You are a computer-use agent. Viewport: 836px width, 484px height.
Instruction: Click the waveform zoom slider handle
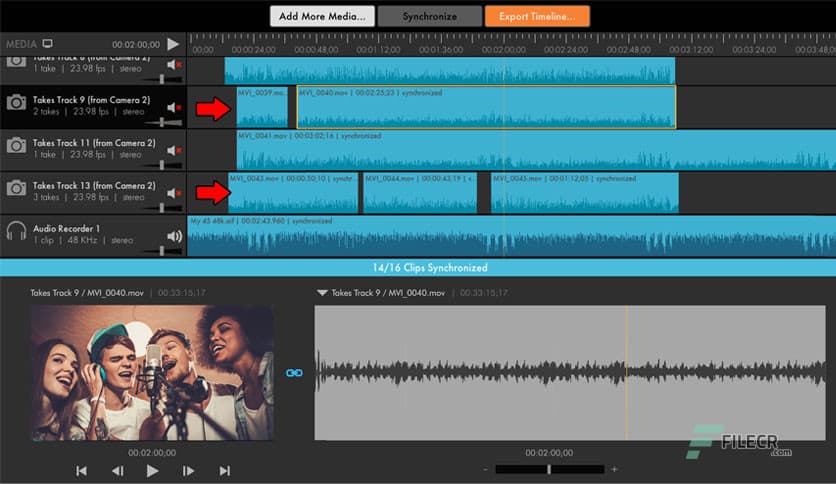click(548, 469)
